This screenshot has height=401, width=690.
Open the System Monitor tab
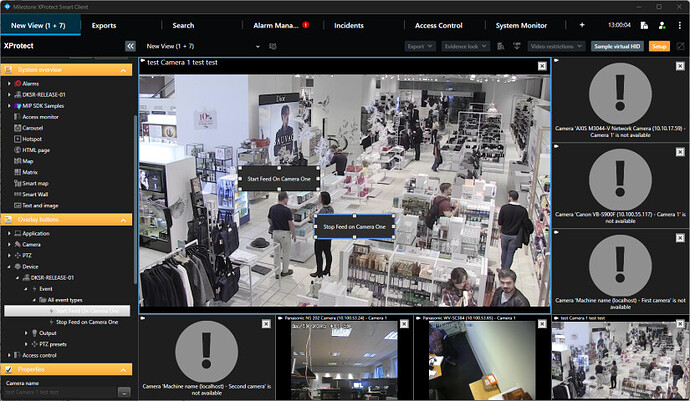click(x=521, y=24)
